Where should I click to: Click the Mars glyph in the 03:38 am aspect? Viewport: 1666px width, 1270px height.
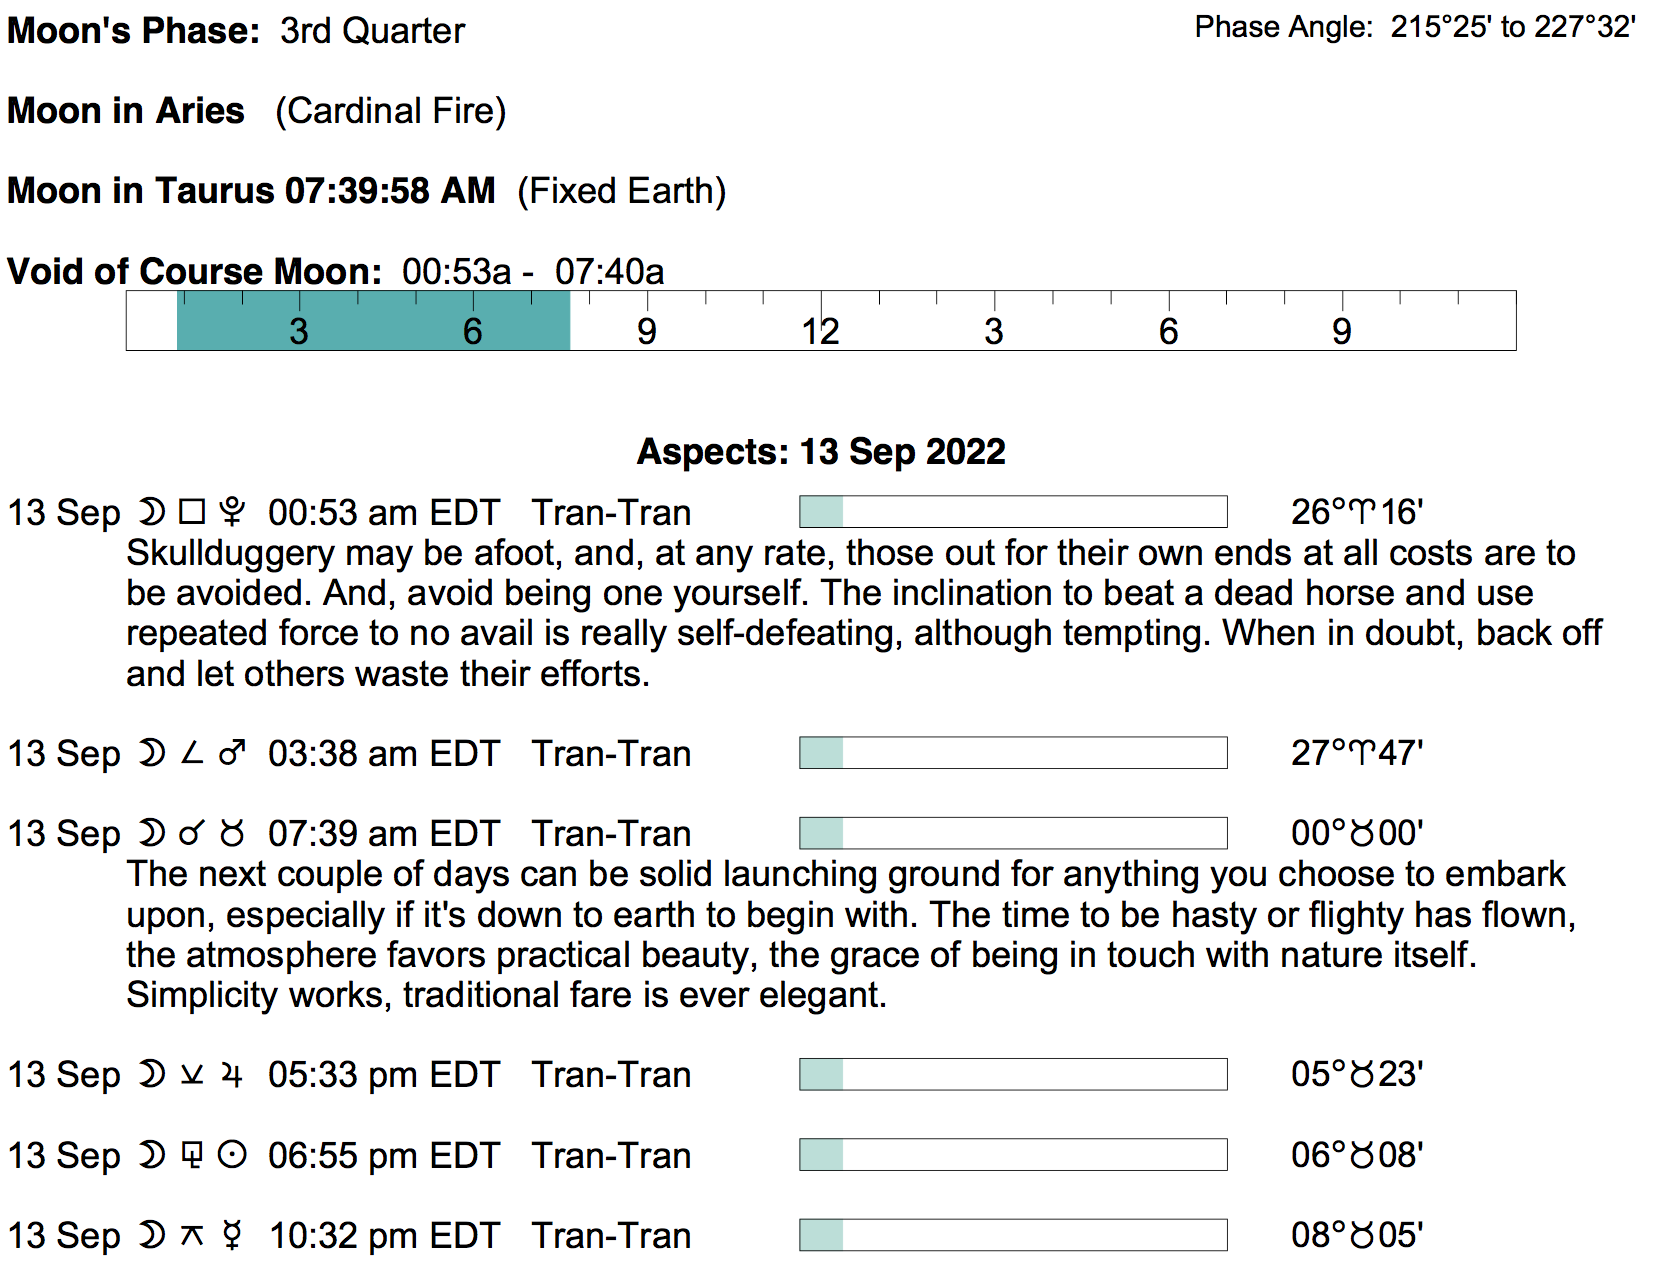pyautogui.click(x=232, y=753)
